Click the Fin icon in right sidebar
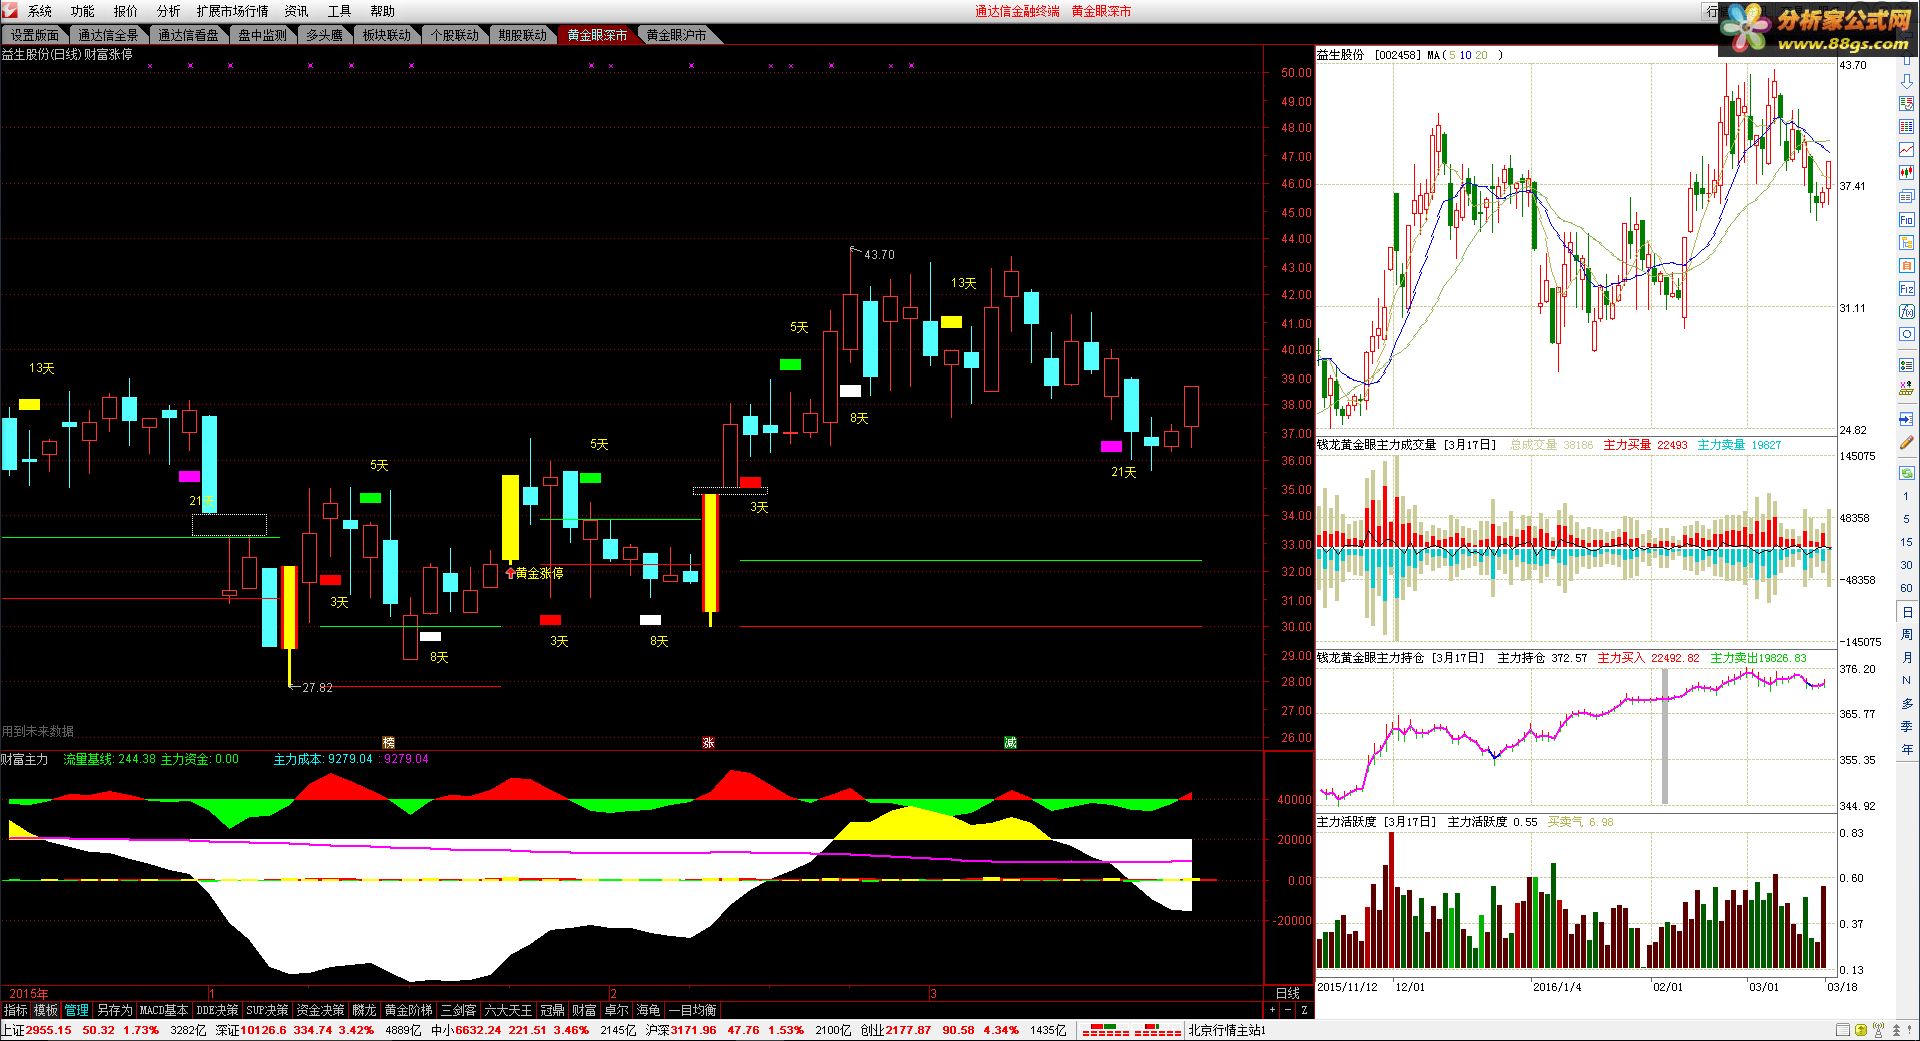Viewport: 1920px width, 1041px height. coord(1907,220)
